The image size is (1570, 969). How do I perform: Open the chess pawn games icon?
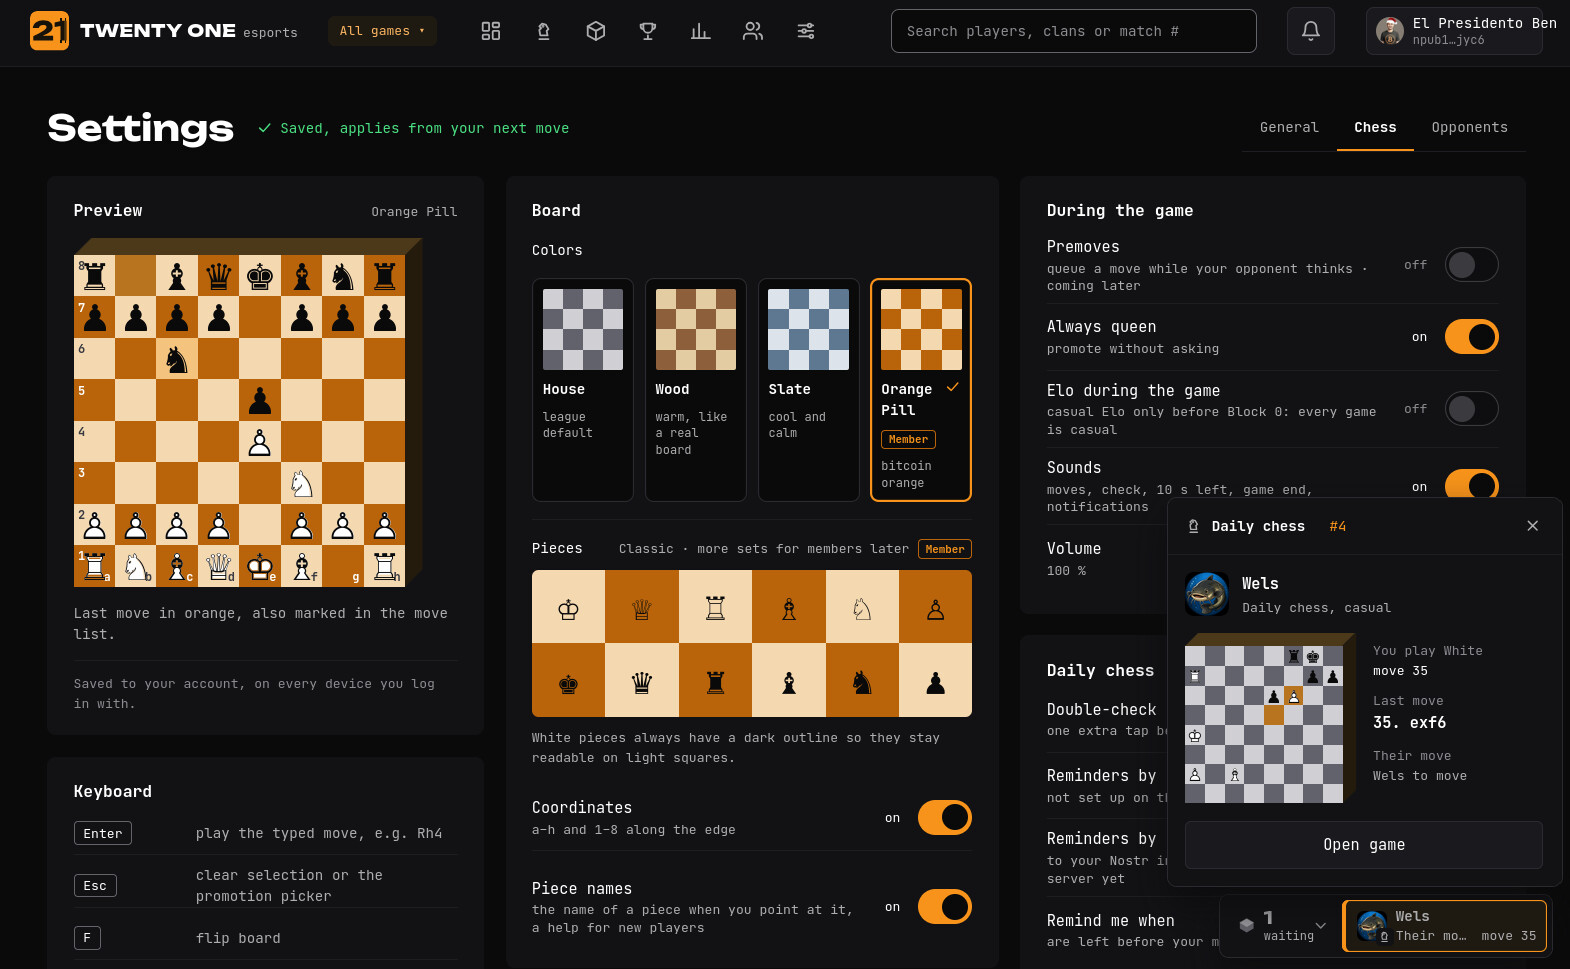pyautogui.click(x=543, y=31)
